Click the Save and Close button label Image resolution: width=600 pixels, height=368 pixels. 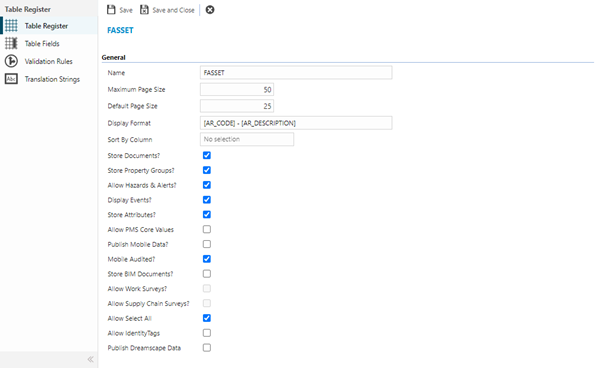click(173, 10)
